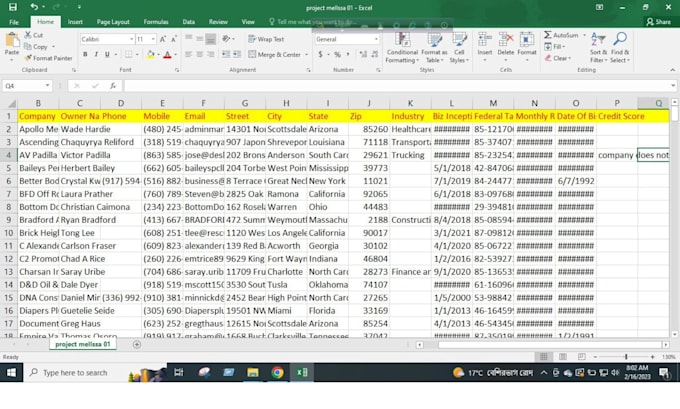Click the Insert Function fx button

113,86
